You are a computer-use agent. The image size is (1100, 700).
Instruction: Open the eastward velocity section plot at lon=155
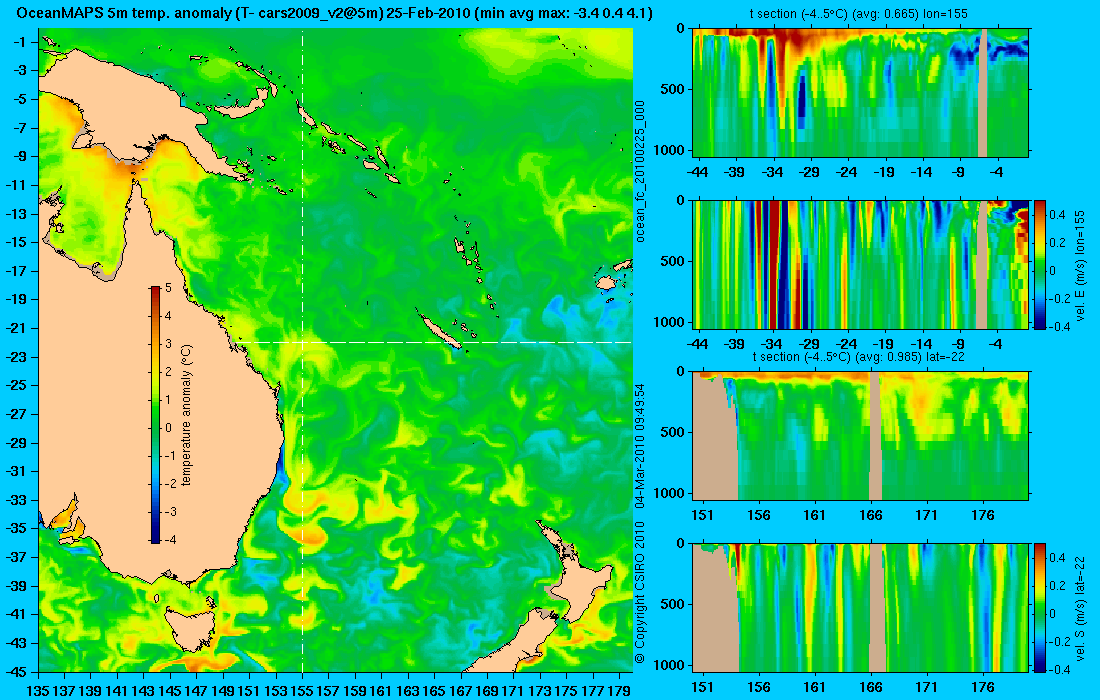[861, 264]
